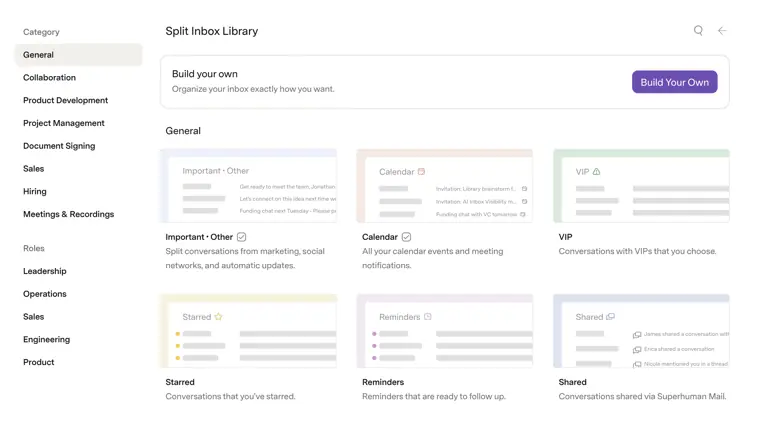Open the Hiring category
Viewport: 760px width, 422px height.
pyautogui.click(x=35, y=191)
